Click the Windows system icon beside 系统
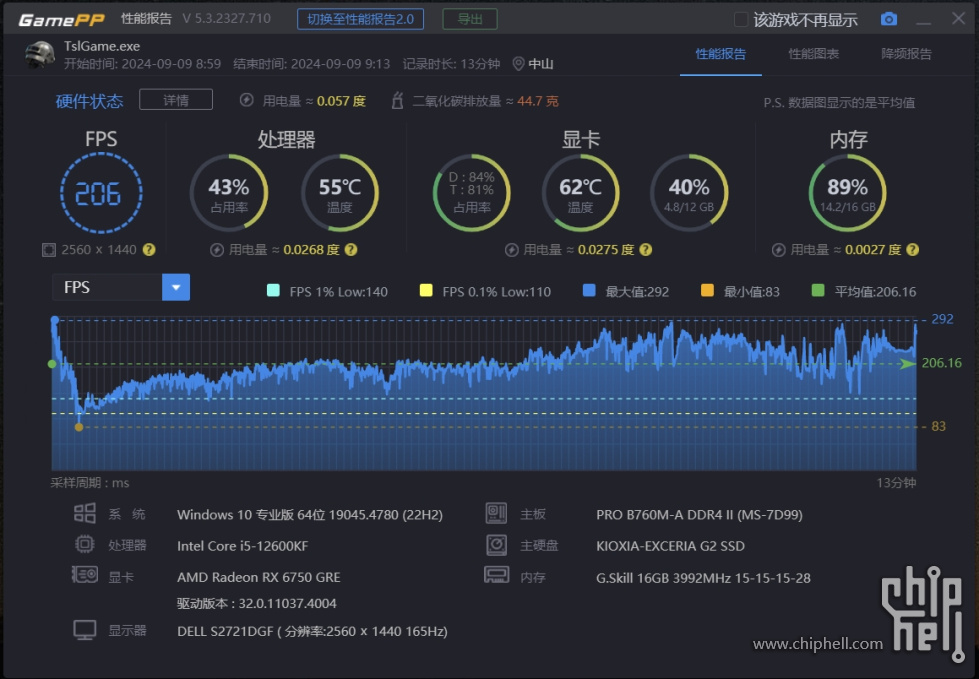The image size is (979, 679). (x=84, y=514)
